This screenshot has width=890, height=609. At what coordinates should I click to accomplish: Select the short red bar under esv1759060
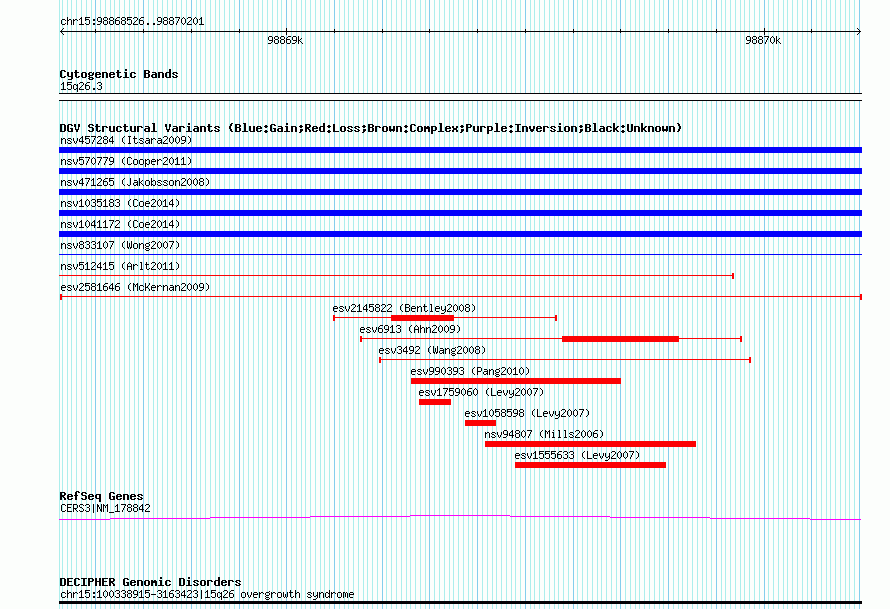[x=435, y=402]
